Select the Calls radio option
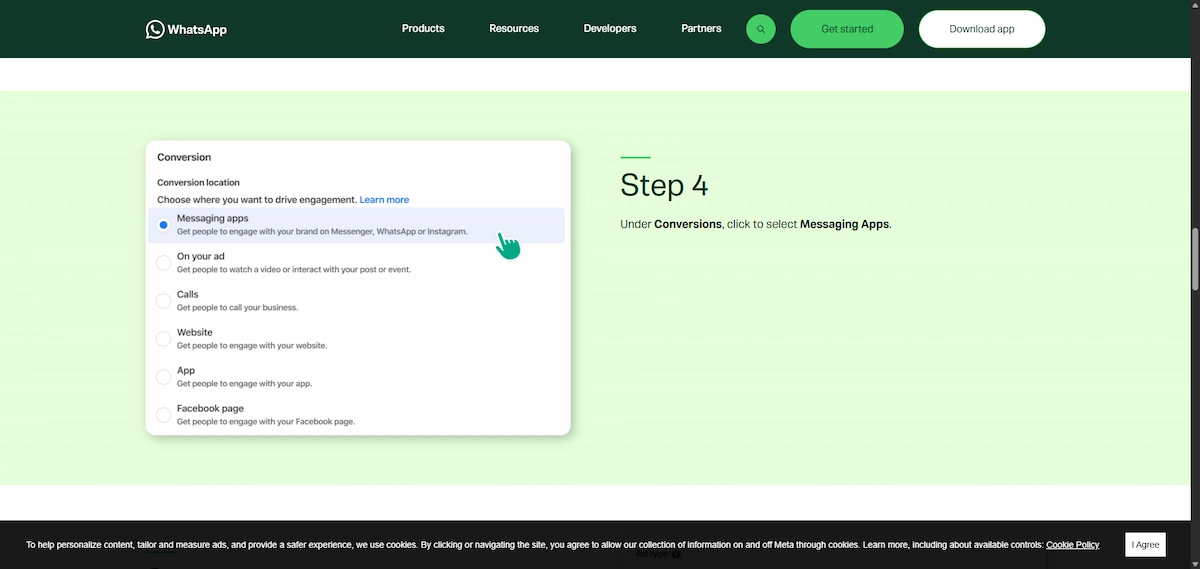1200x569 pixels. pyautogui.click(x=163, y=301)
